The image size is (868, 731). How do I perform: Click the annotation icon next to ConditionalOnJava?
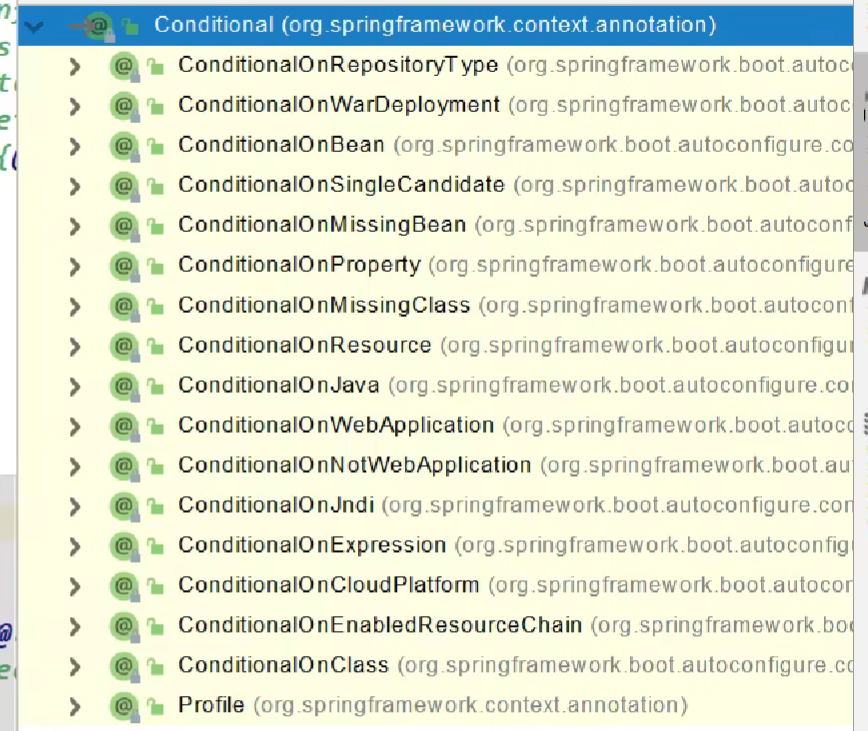click(123, 386)
